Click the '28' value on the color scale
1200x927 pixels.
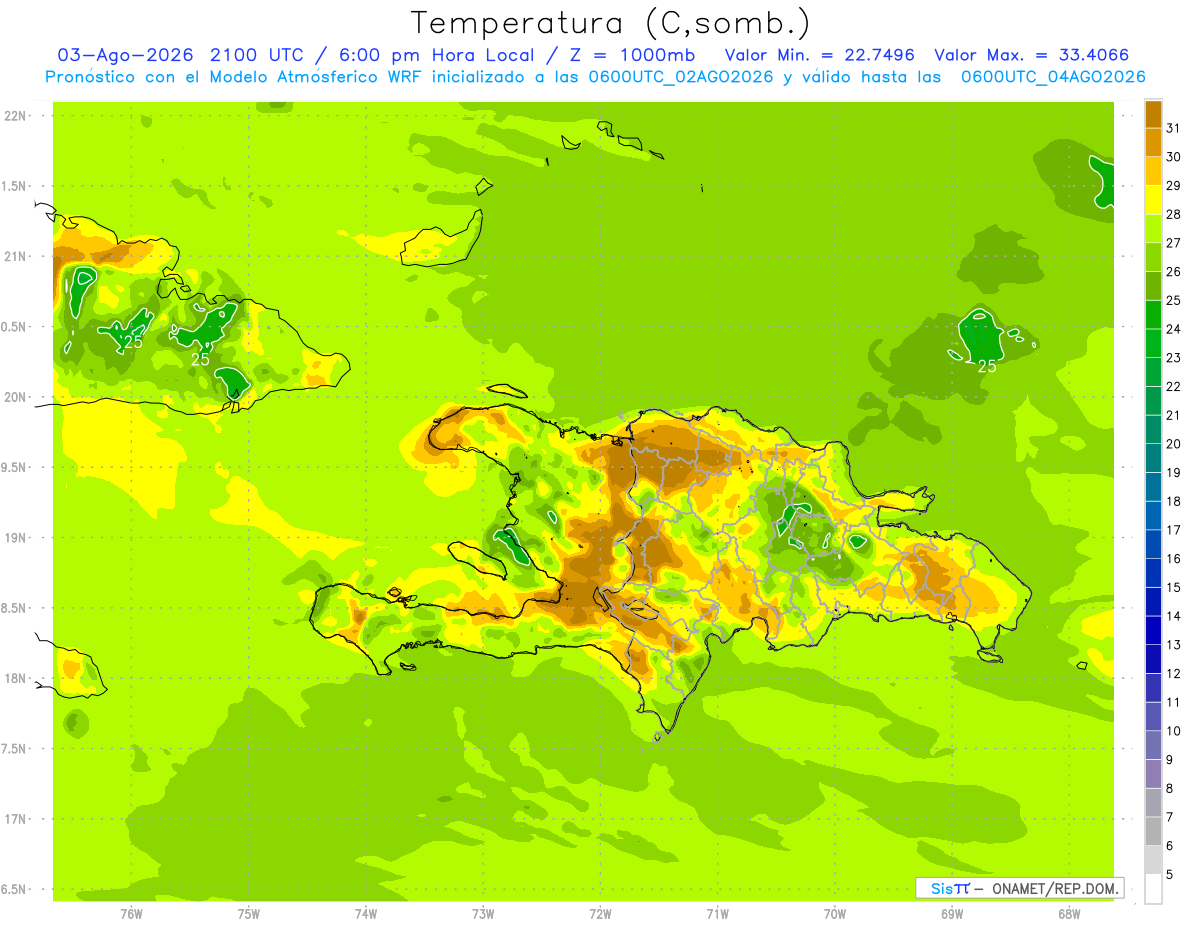coord(1174,214)
